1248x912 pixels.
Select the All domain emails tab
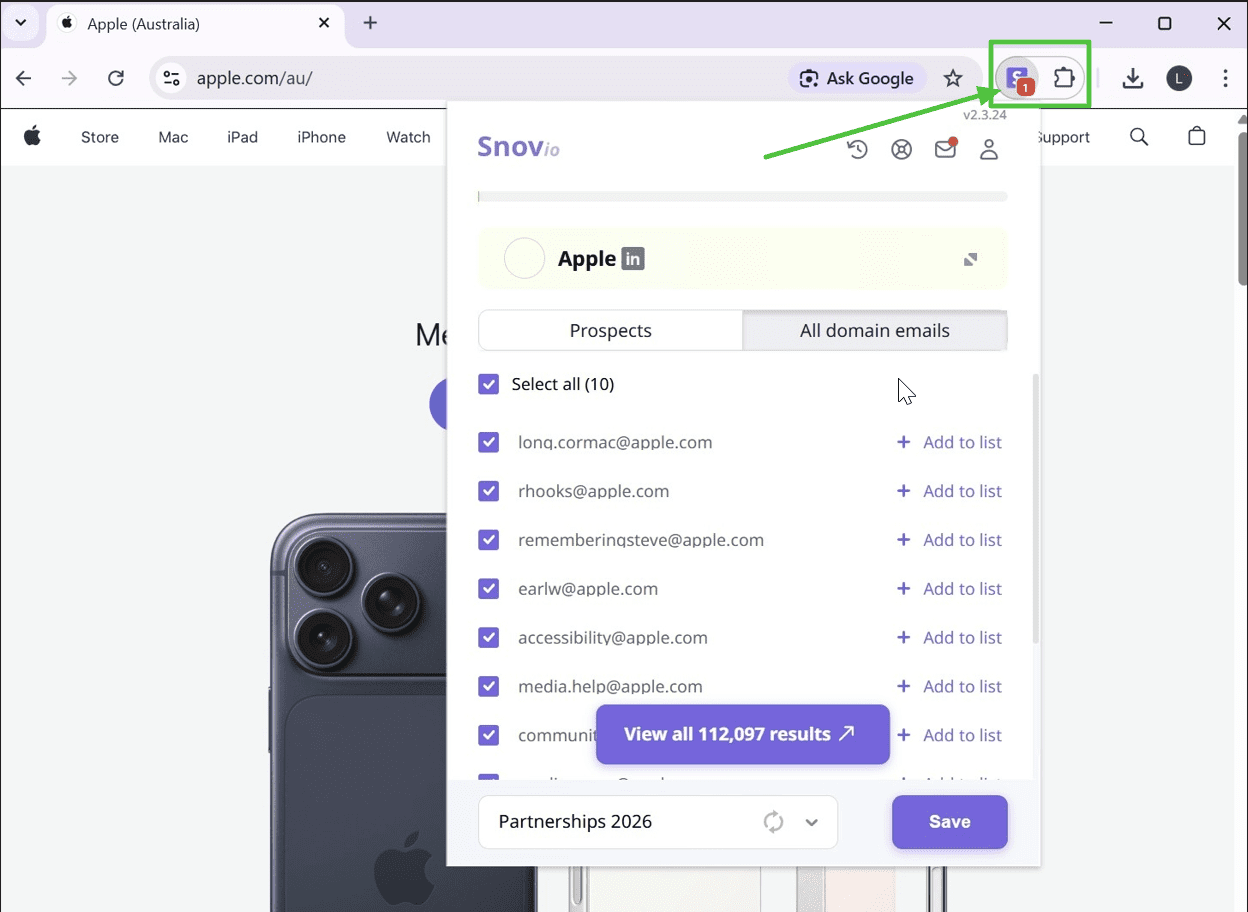(x=874, y=331)
